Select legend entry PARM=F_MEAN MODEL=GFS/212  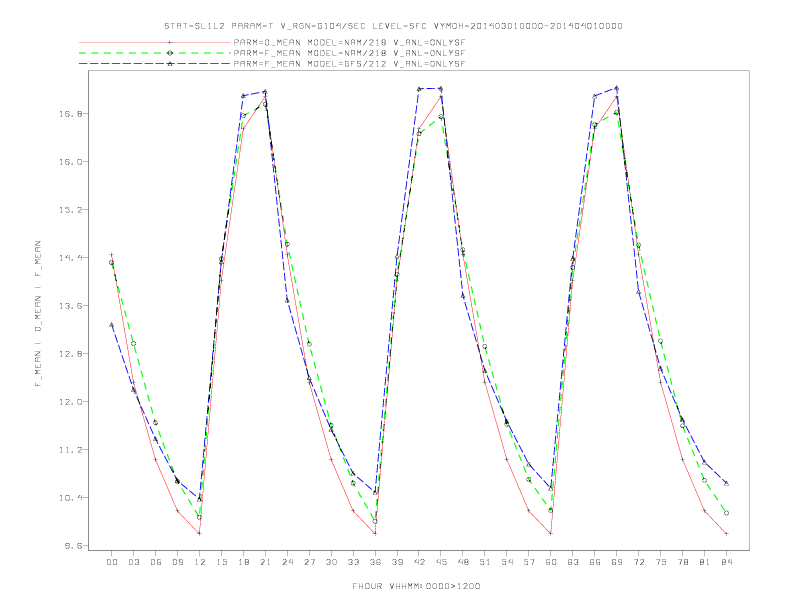[349, 64]
